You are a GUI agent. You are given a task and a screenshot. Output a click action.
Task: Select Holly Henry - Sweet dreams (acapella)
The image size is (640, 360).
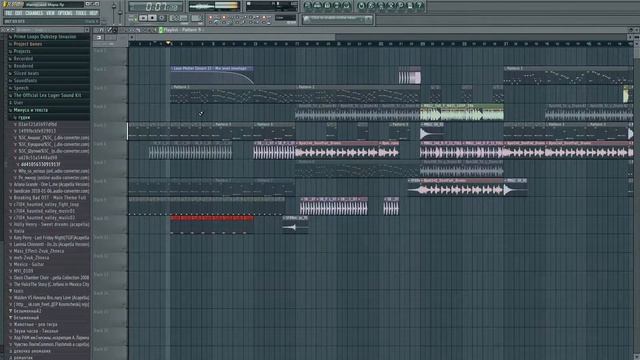[51, 224]
